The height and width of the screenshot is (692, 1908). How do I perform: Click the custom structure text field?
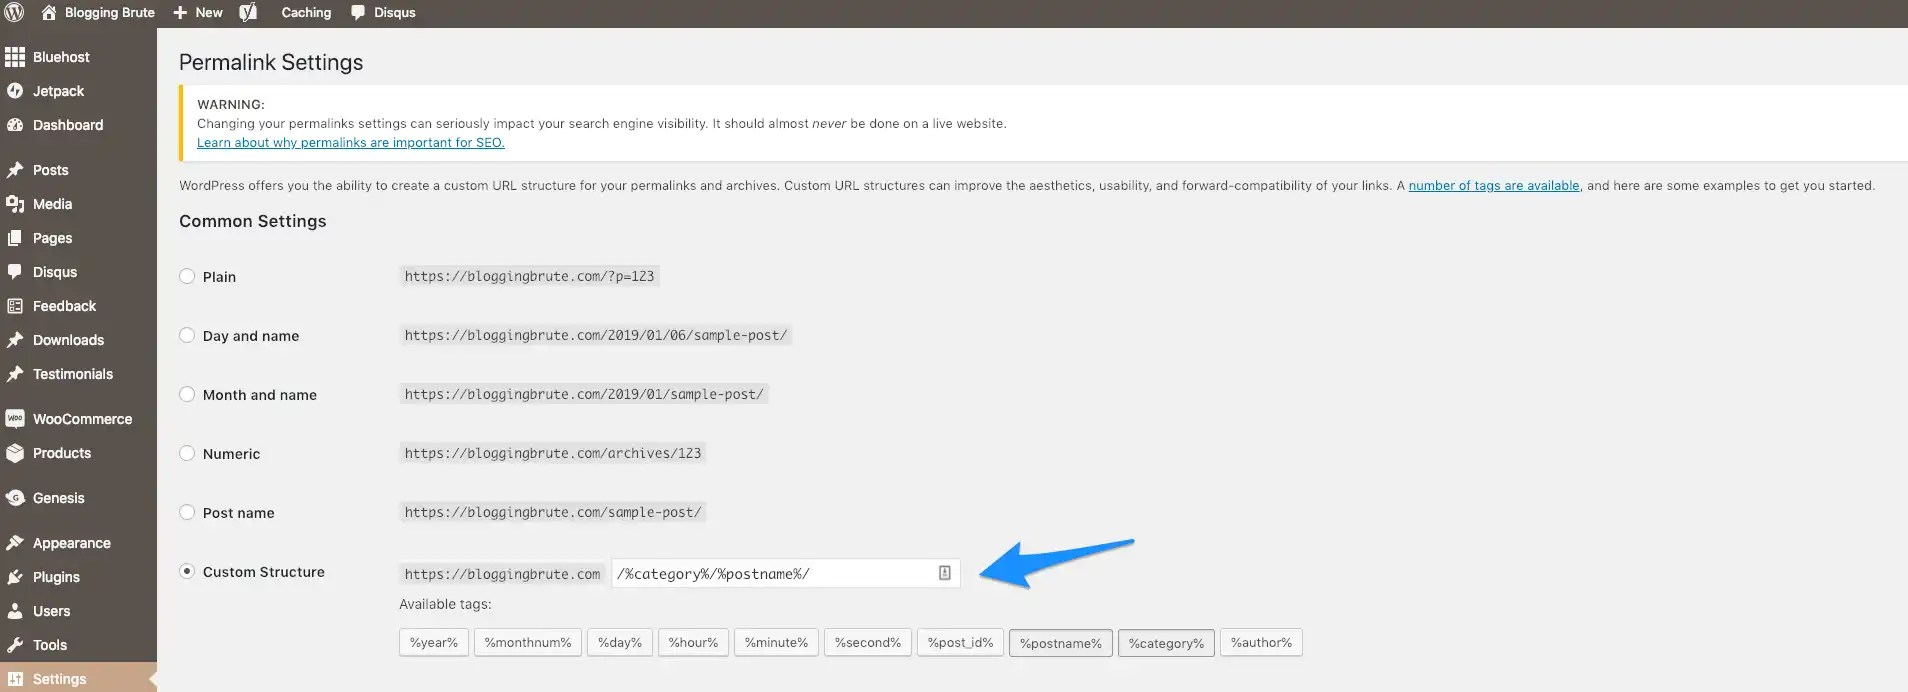[x=786, y=573]
